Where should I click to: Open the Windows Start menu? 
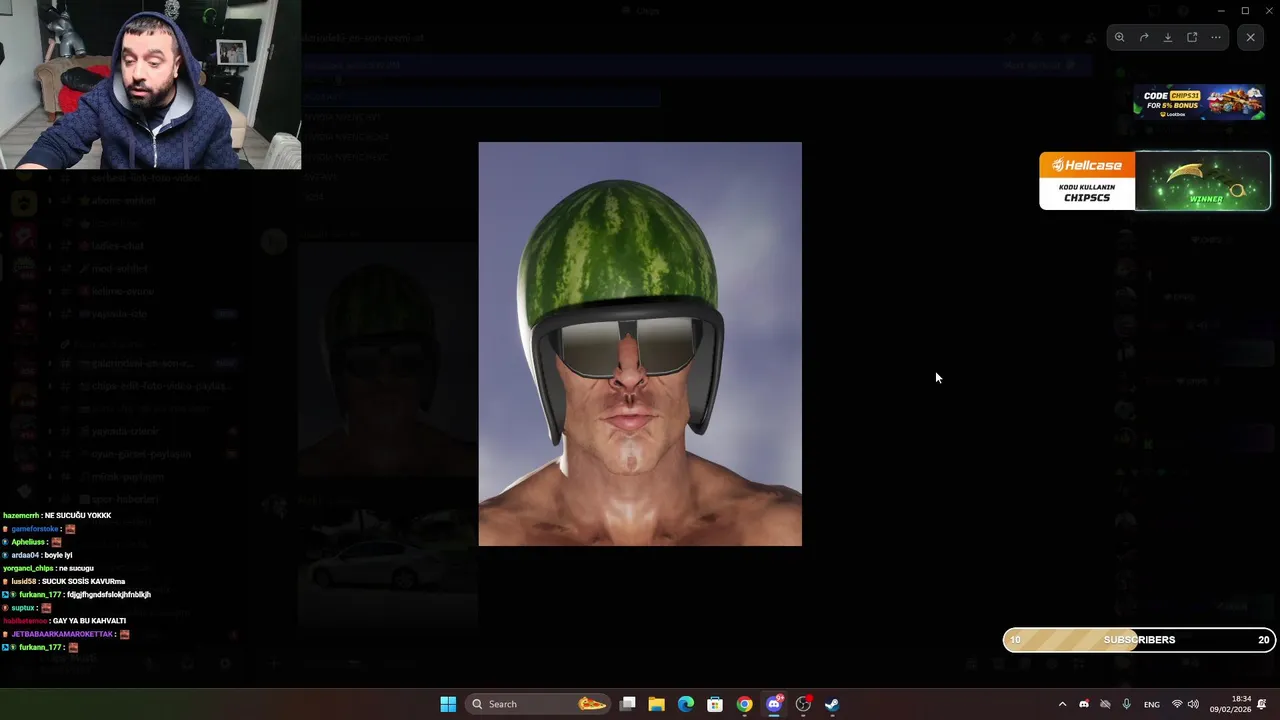point(448,704)
